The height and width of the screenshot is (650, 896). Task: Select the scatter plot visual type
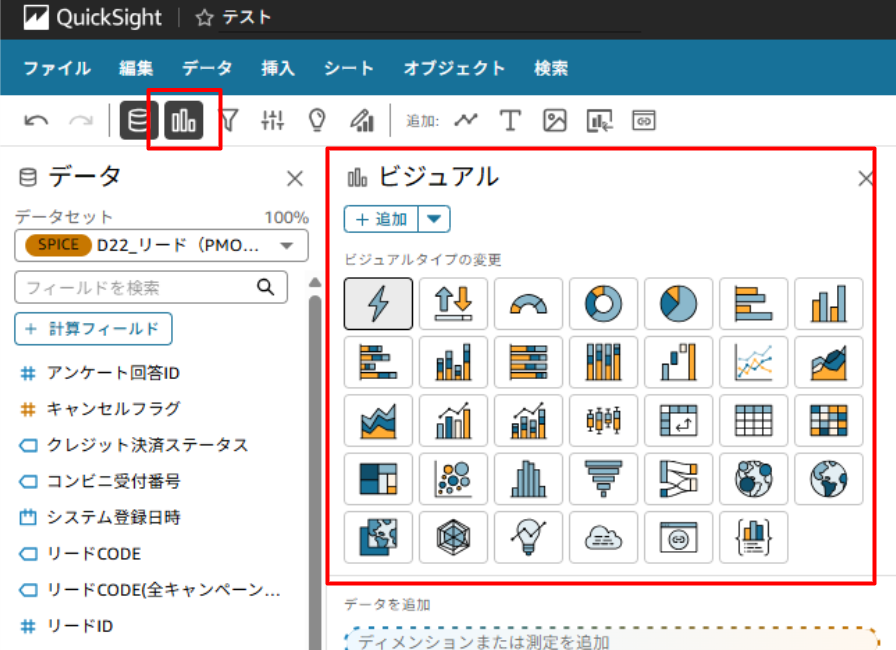tap(453, 479)
